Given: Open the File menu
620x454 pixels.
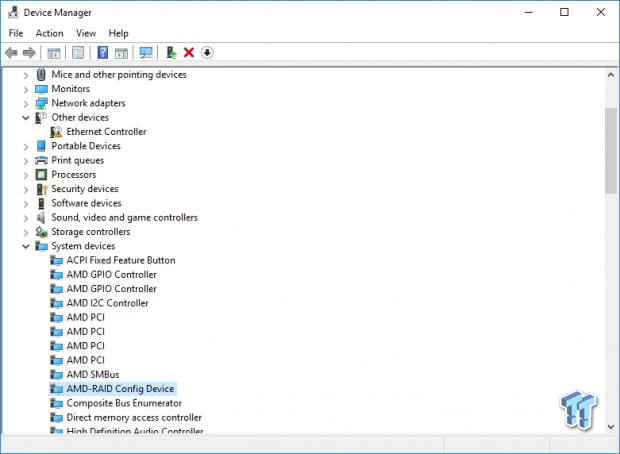Looking at the screenshot, I should pos(16,33).
